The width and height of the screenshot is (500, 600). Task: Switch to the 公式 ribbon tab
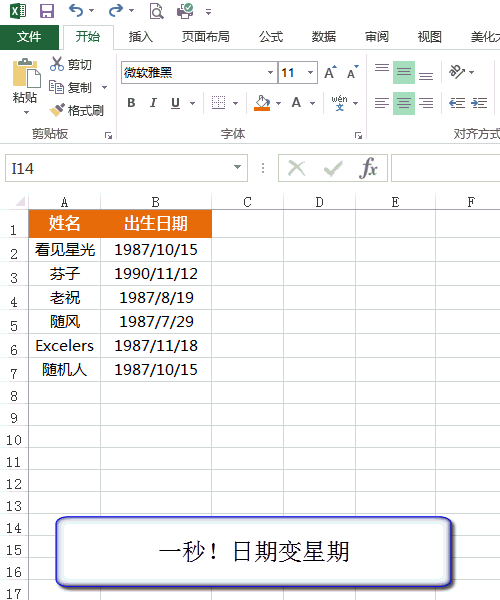click(x=270, y=37)
